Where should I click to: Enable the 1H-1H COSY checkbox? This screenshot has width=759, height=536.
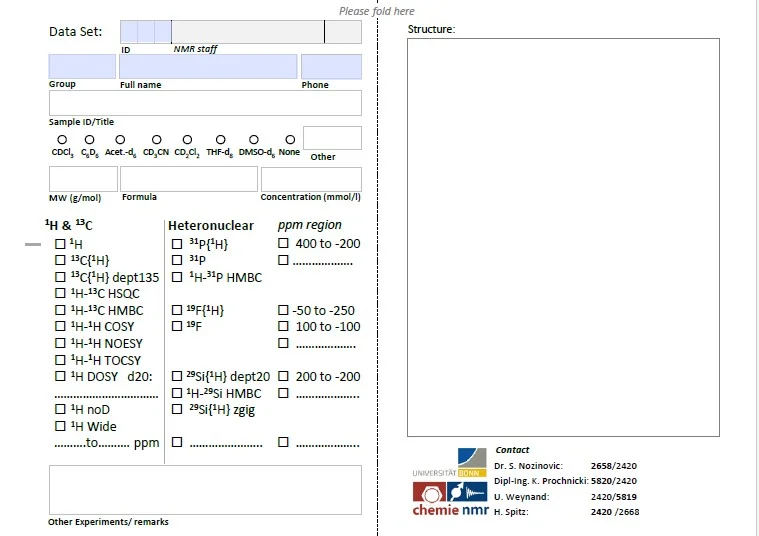pyautogui.click(x=61, y=327)
